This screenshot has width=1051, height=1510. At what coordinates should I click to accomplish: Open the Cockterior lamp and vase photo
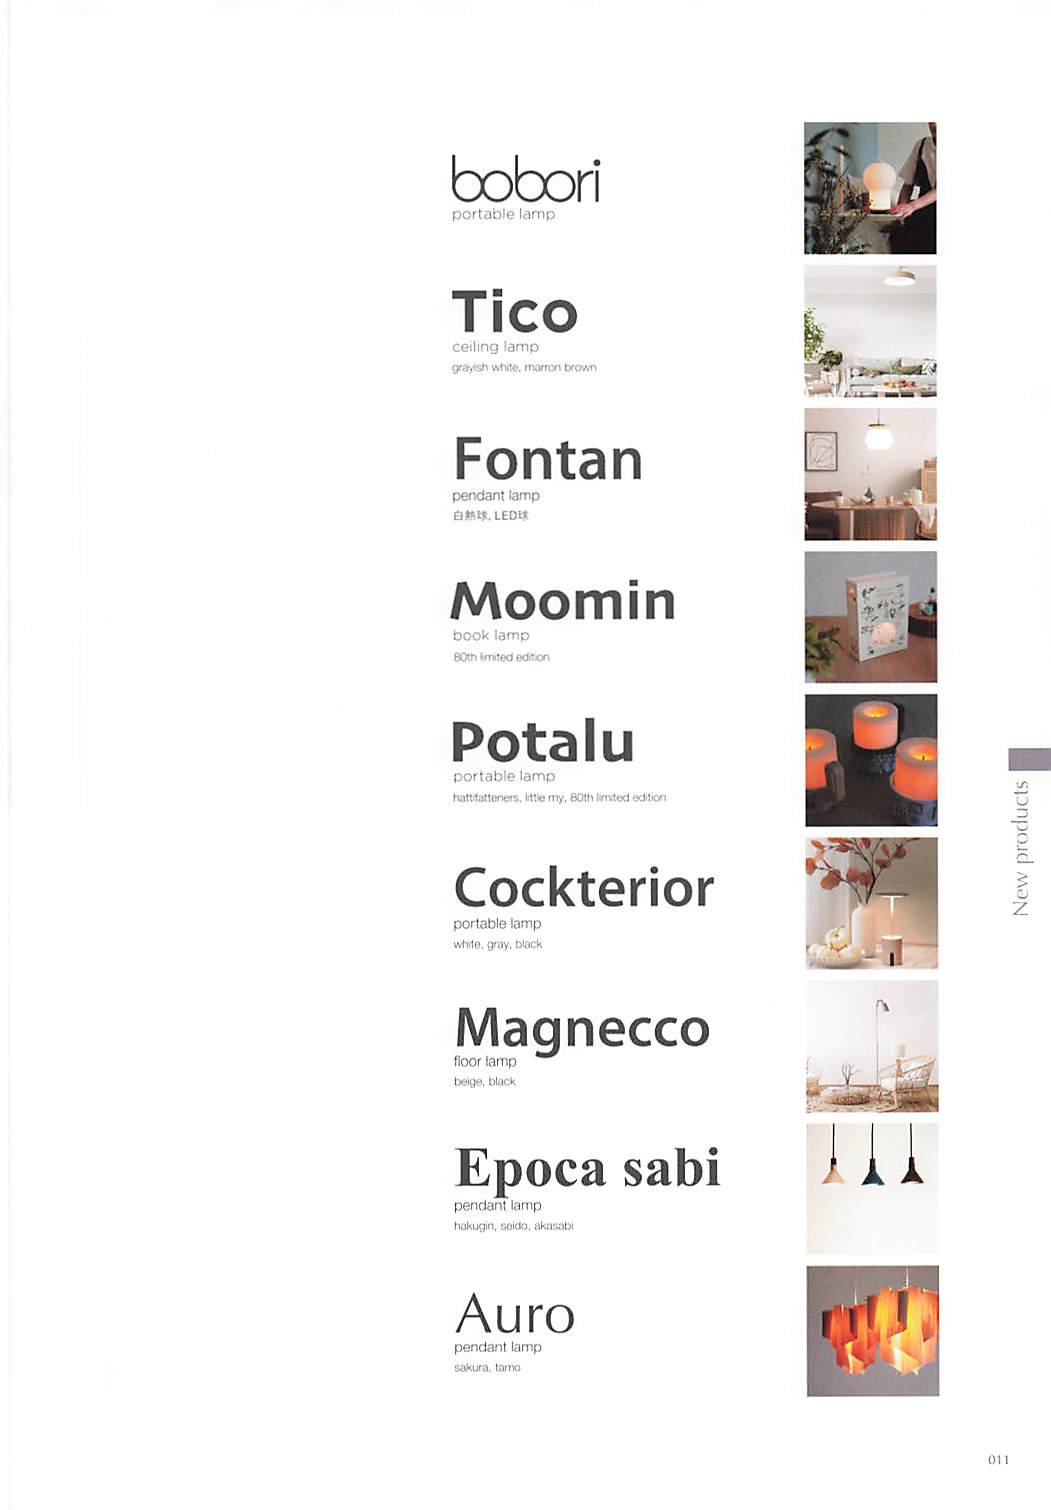[872, 903]
